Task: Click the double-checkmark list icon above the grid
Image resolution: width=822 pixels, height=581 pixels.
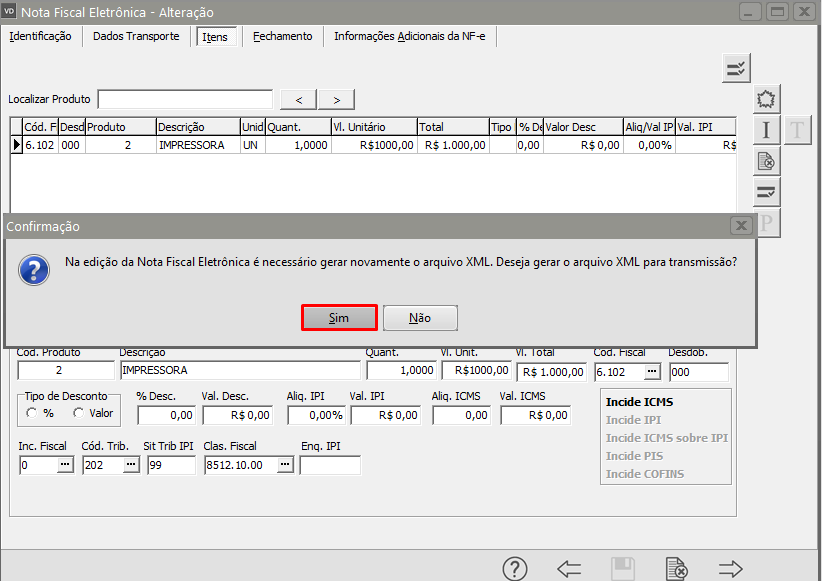Action: click(x=736, y=68)
